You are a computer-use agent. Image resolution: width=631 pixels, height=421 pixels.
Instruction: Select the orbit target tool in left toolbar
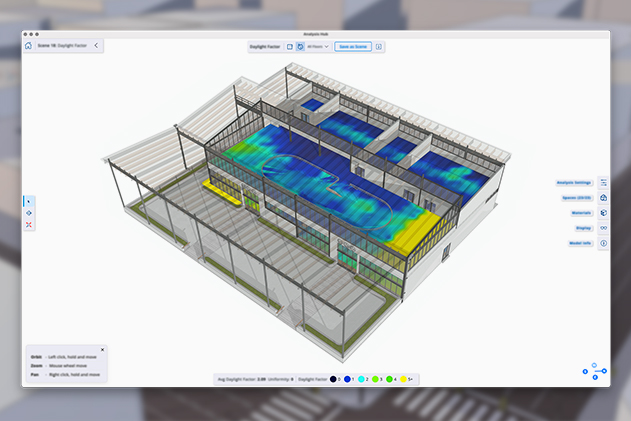tap(29, 213)
